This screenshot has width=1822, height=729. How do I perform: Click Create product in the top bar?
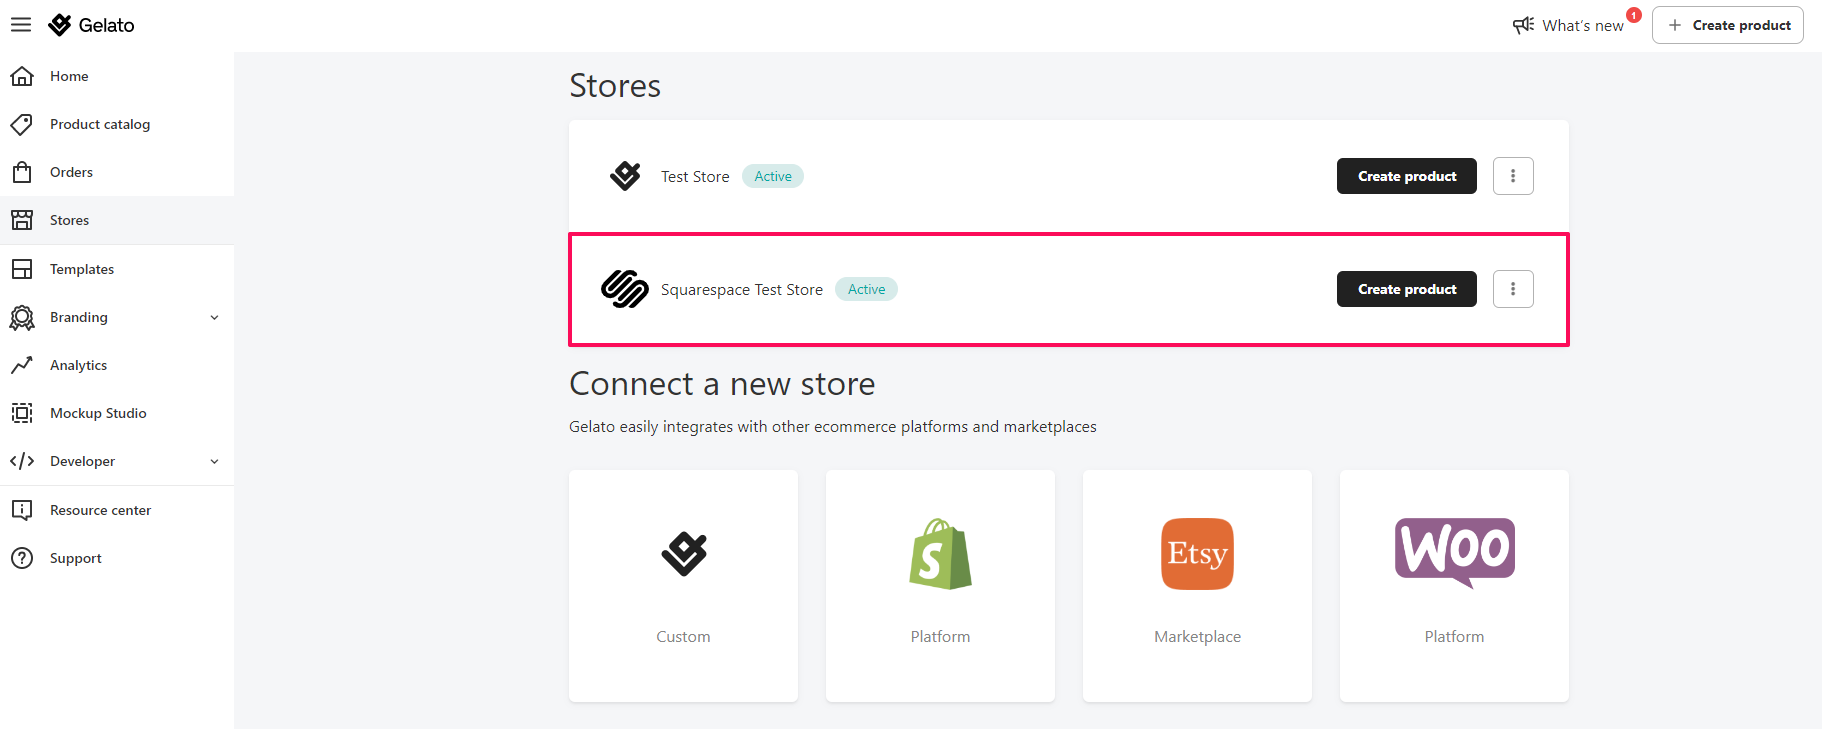point(1728,25)
